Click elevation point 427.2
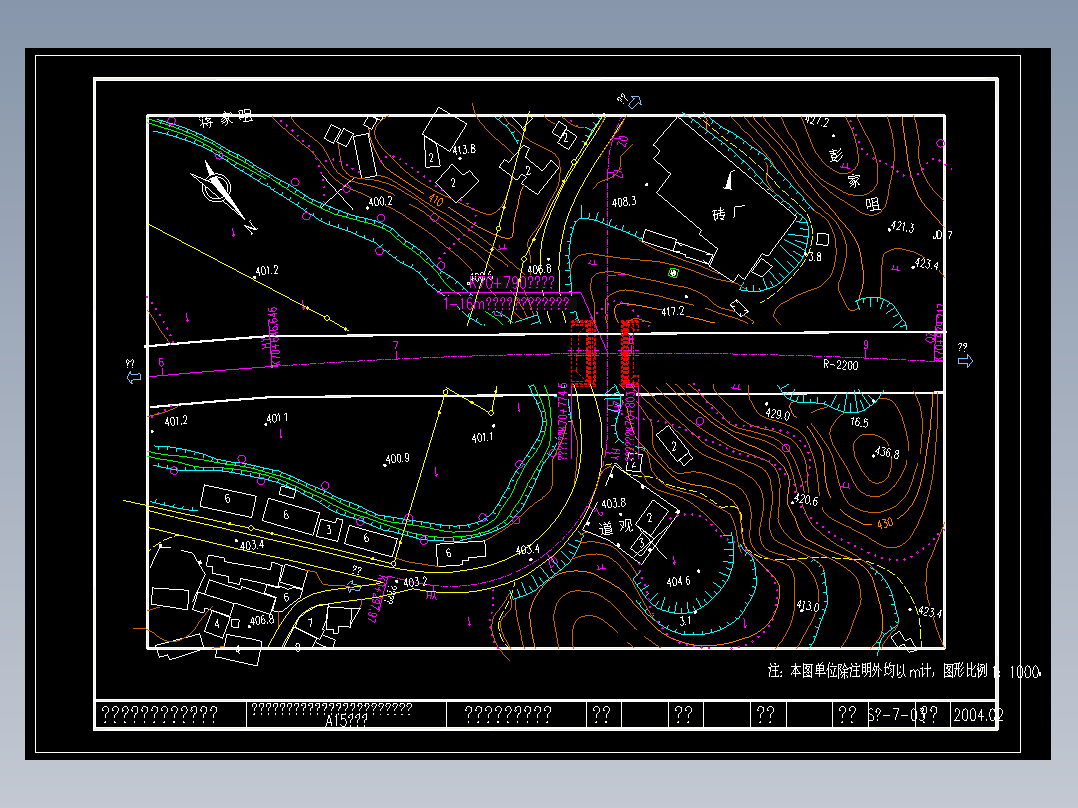 [817, 122]
